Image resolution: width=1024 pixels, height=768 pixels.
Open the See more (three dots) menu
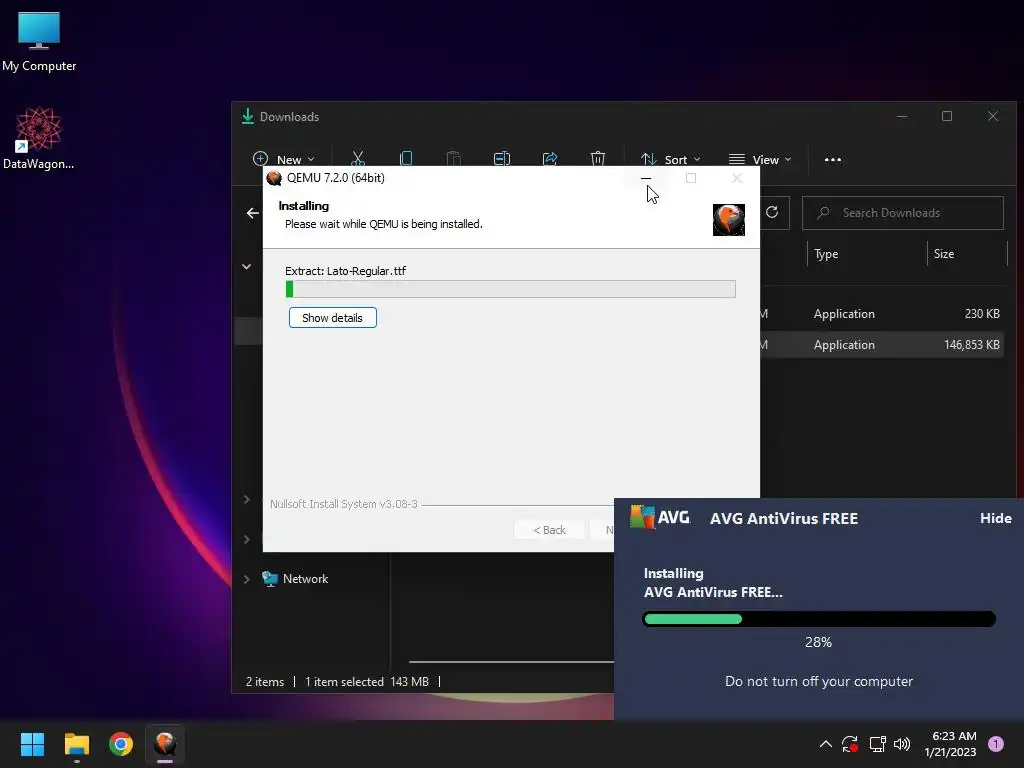[833, 159]
